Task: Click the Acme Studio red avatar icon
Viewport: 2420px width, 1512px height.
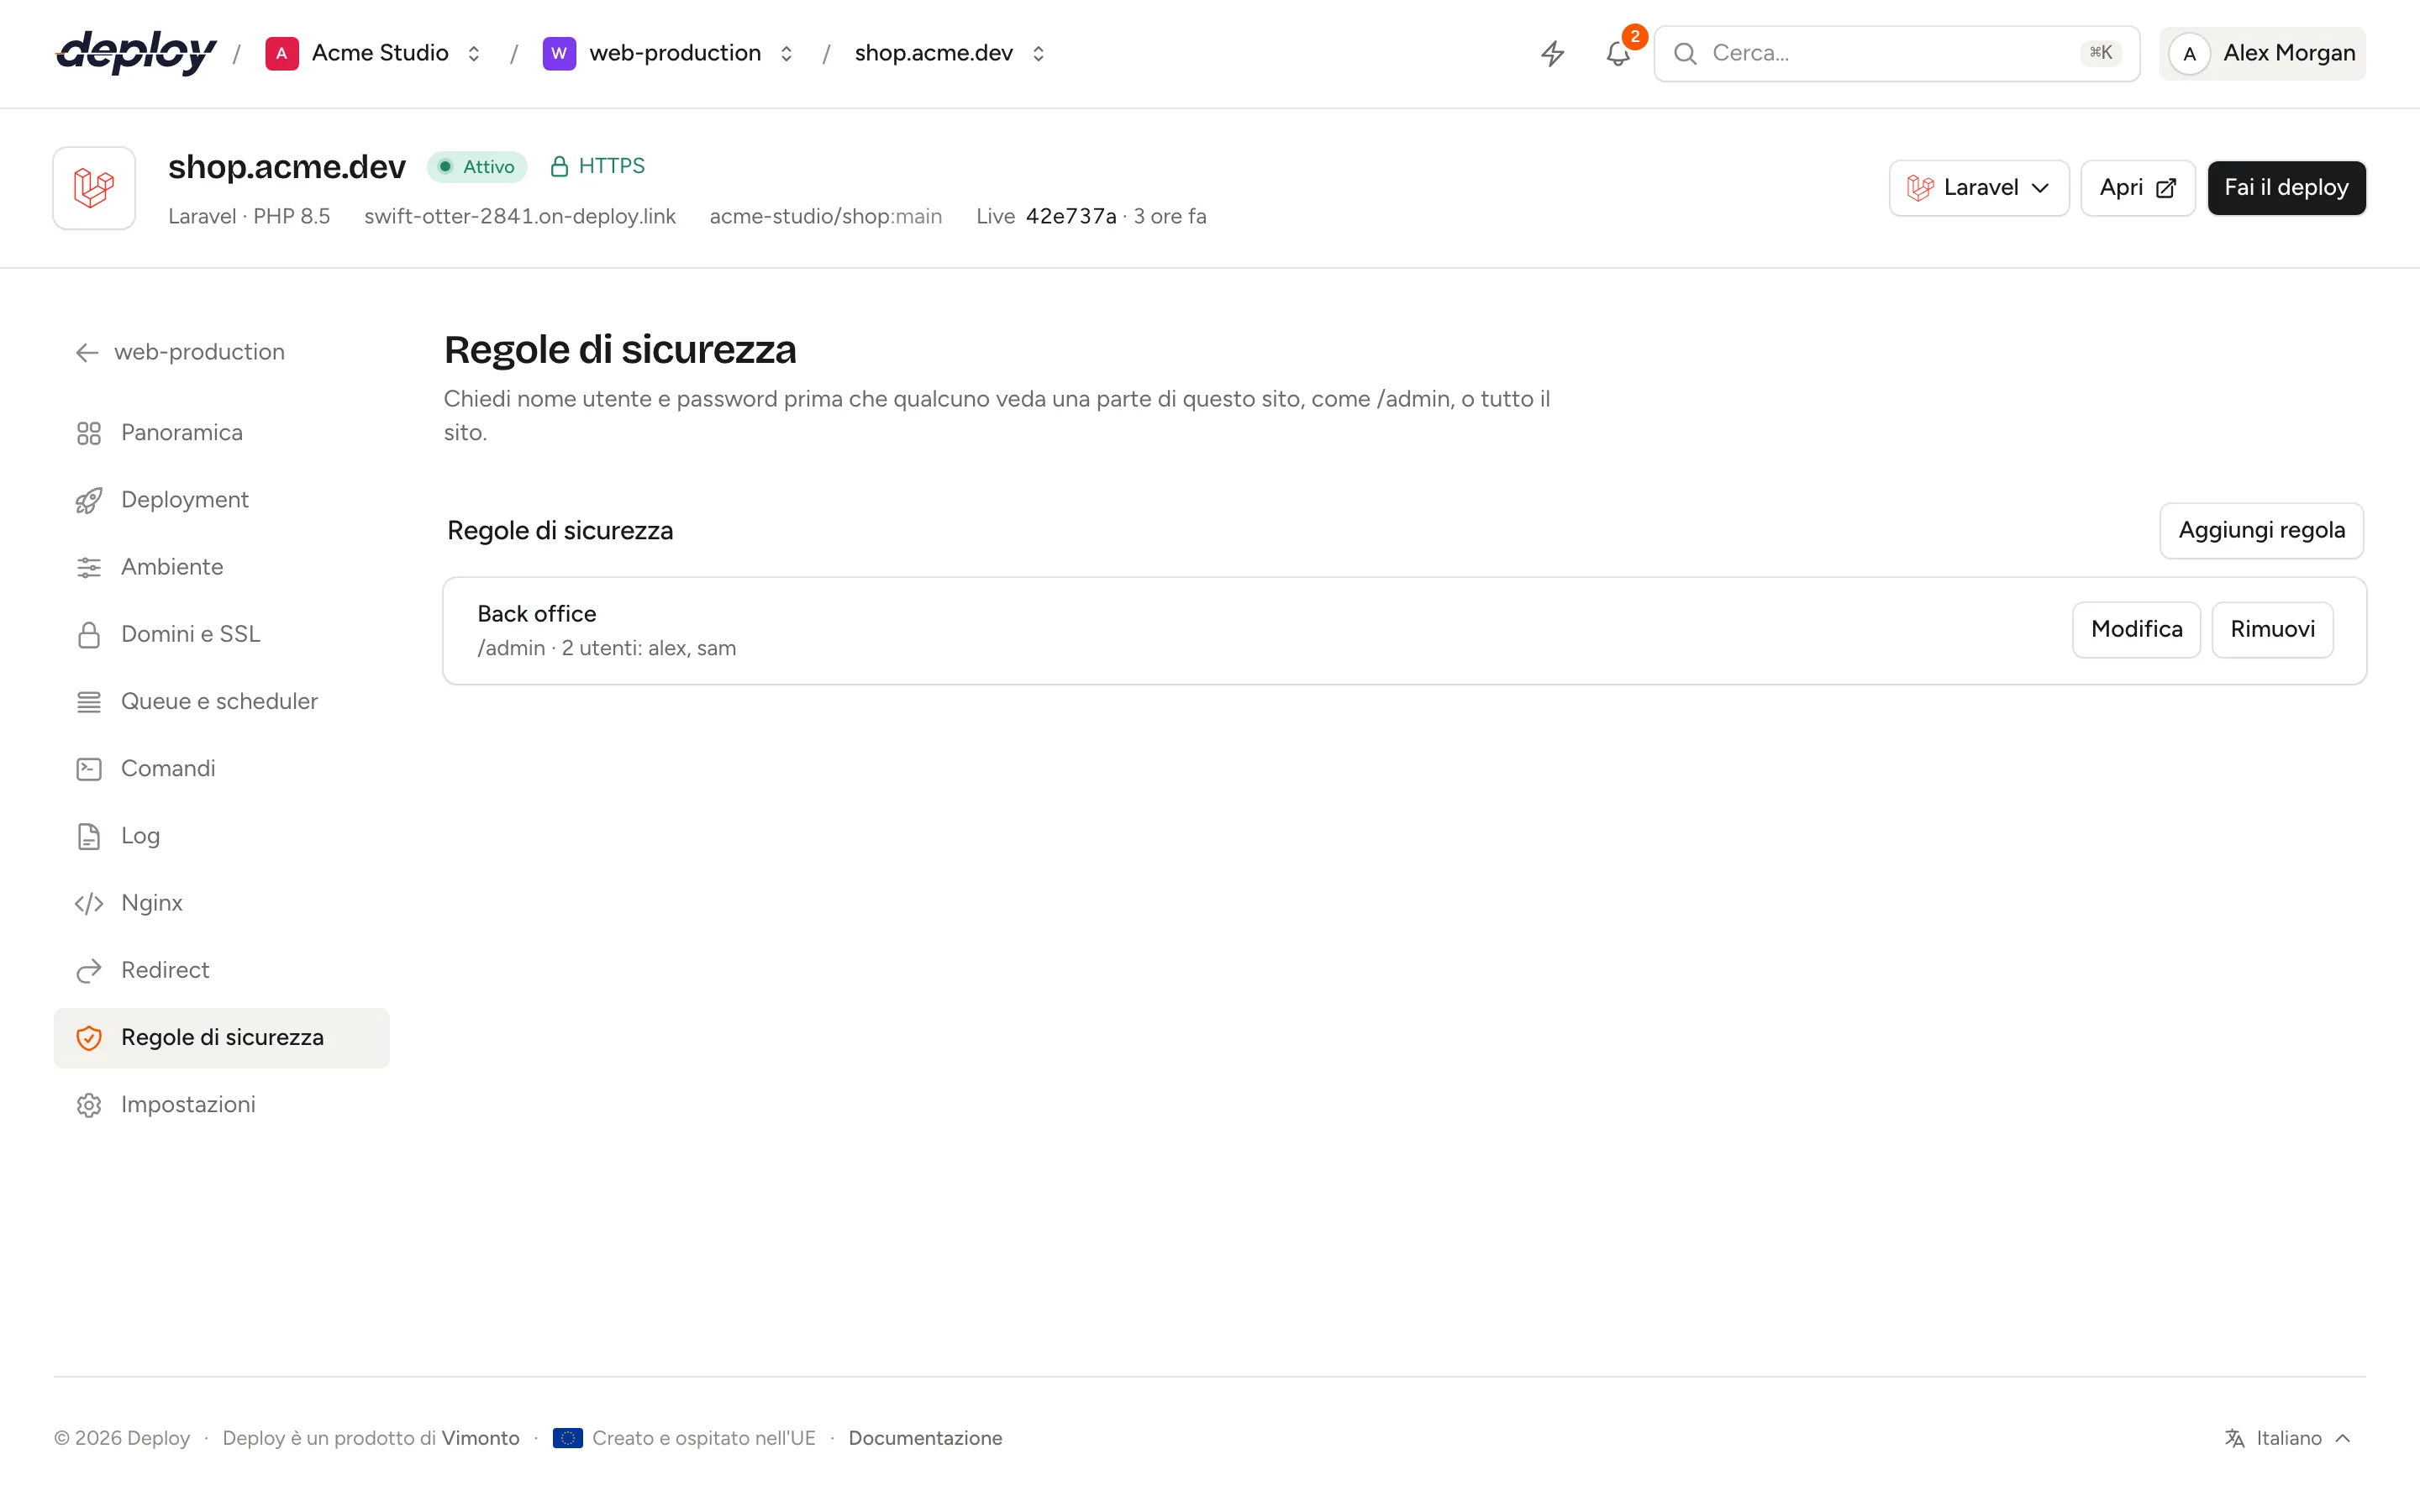Action: click(282, 53)
